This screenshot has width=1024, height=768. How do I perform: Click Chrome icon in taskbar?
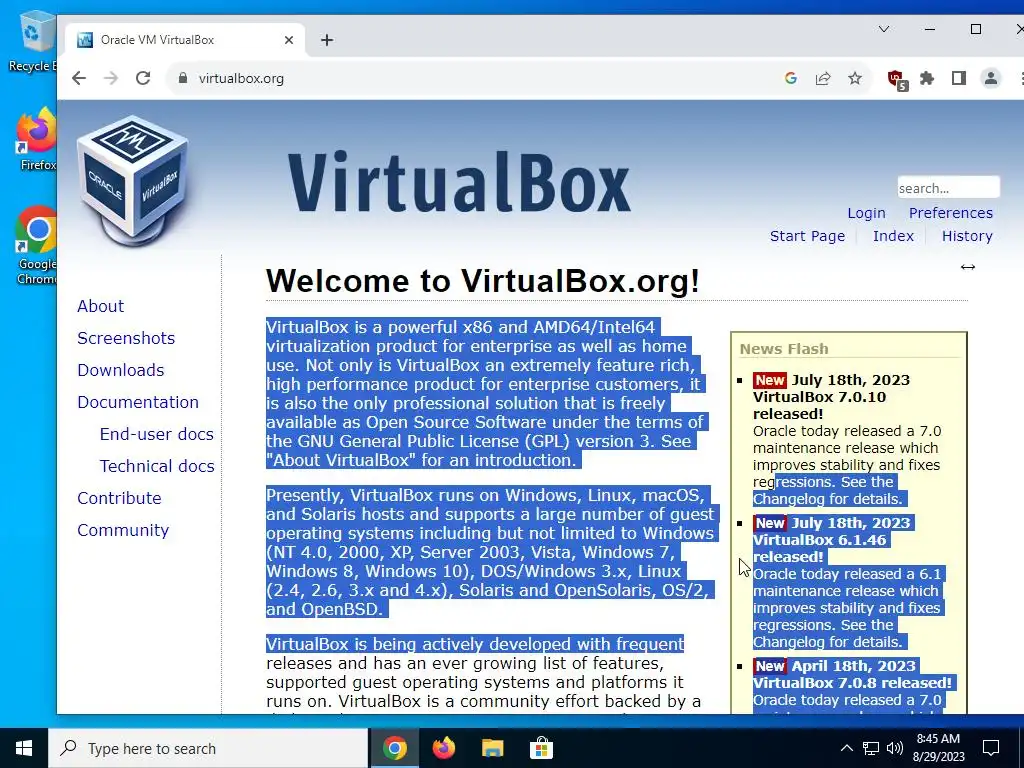[x=394, y=748]
